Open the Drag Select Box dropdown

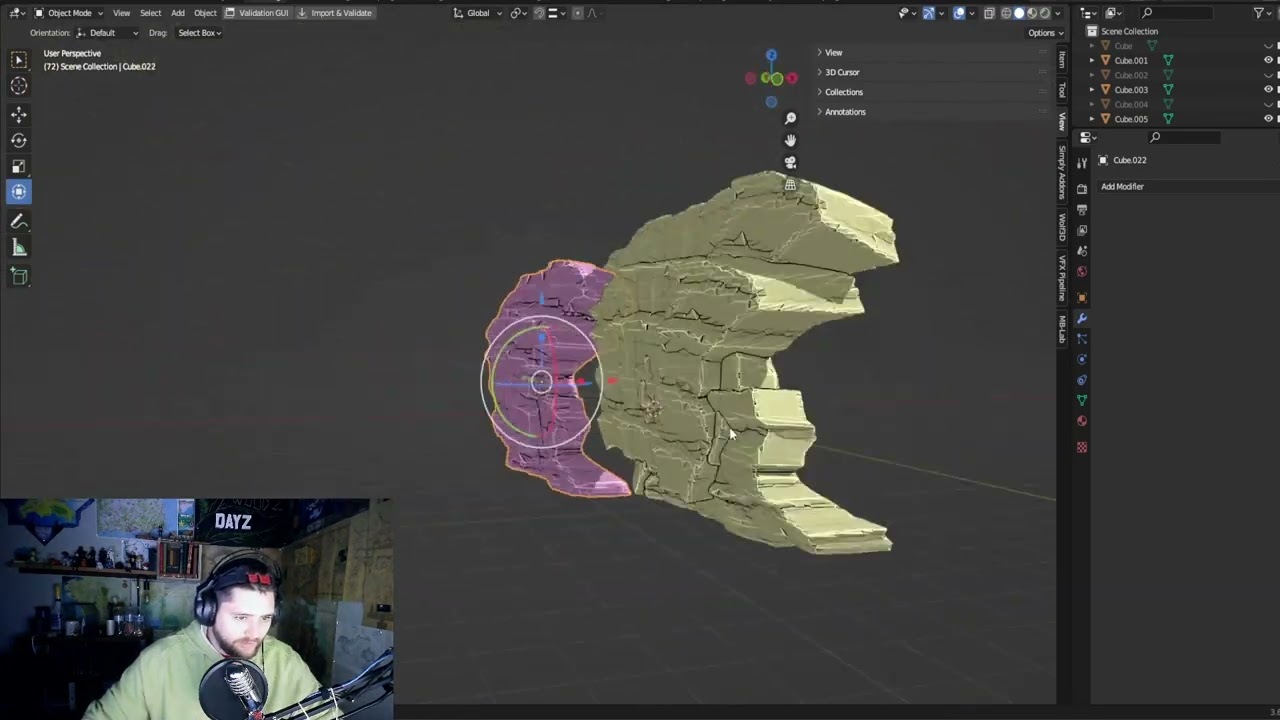[199, 33]
